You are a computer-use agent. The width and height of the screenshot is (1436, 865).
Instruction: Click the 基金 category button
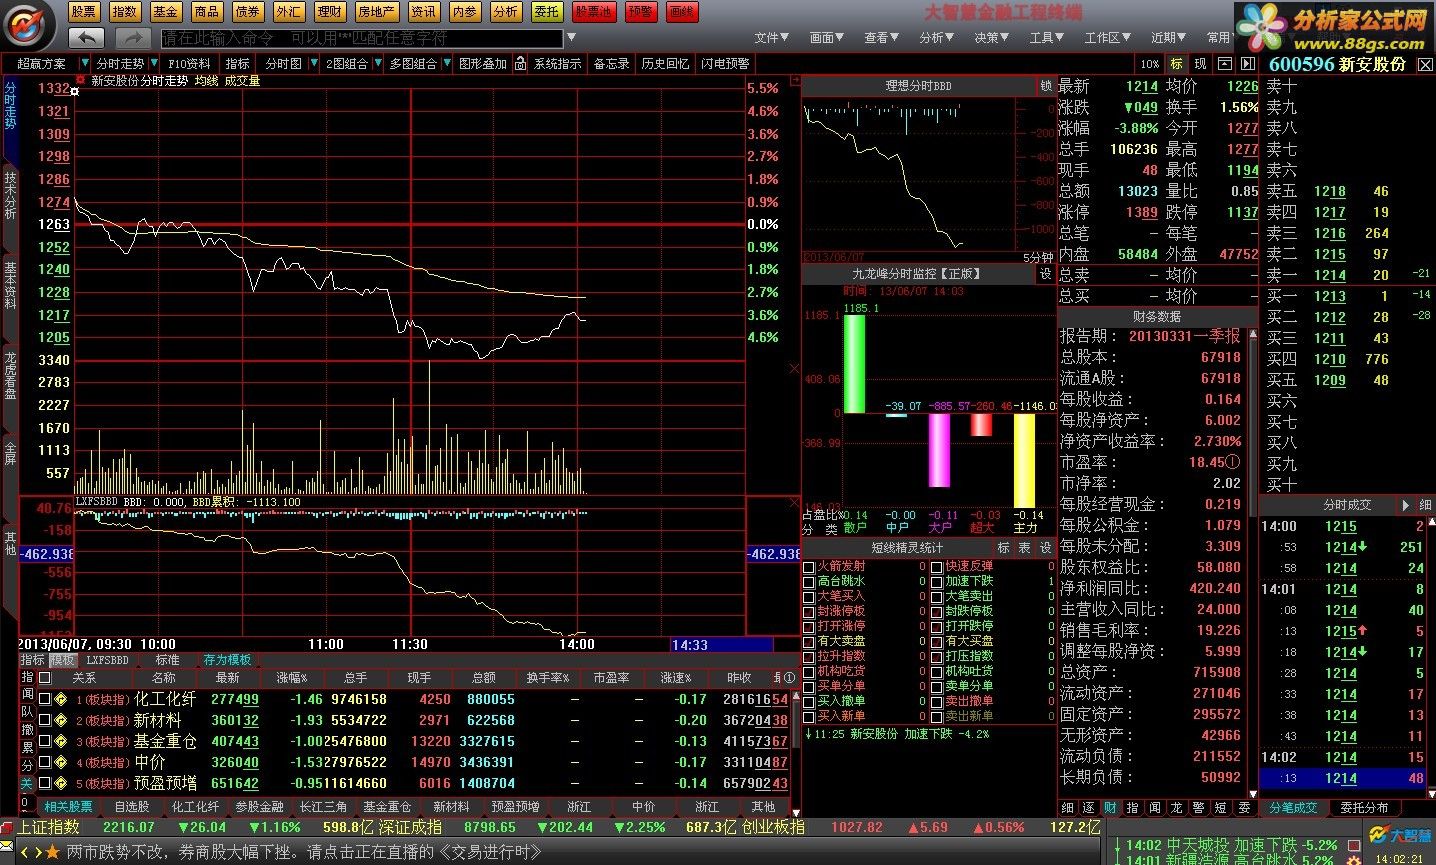click(166, 12)
